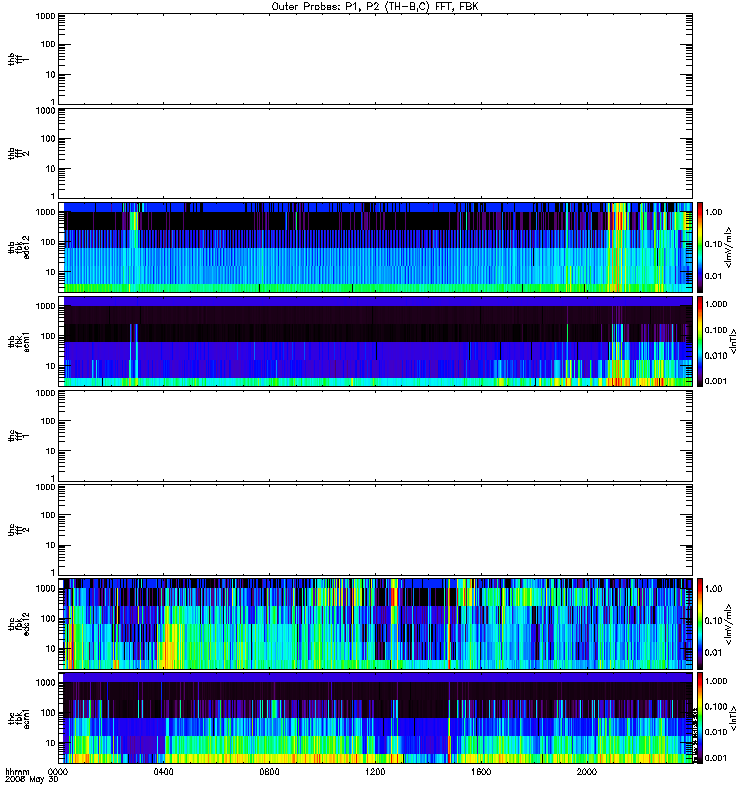Click the <|mV/m|> units label beside thb edc12 colorbar
750x800 pixels.
coord(729,247)
